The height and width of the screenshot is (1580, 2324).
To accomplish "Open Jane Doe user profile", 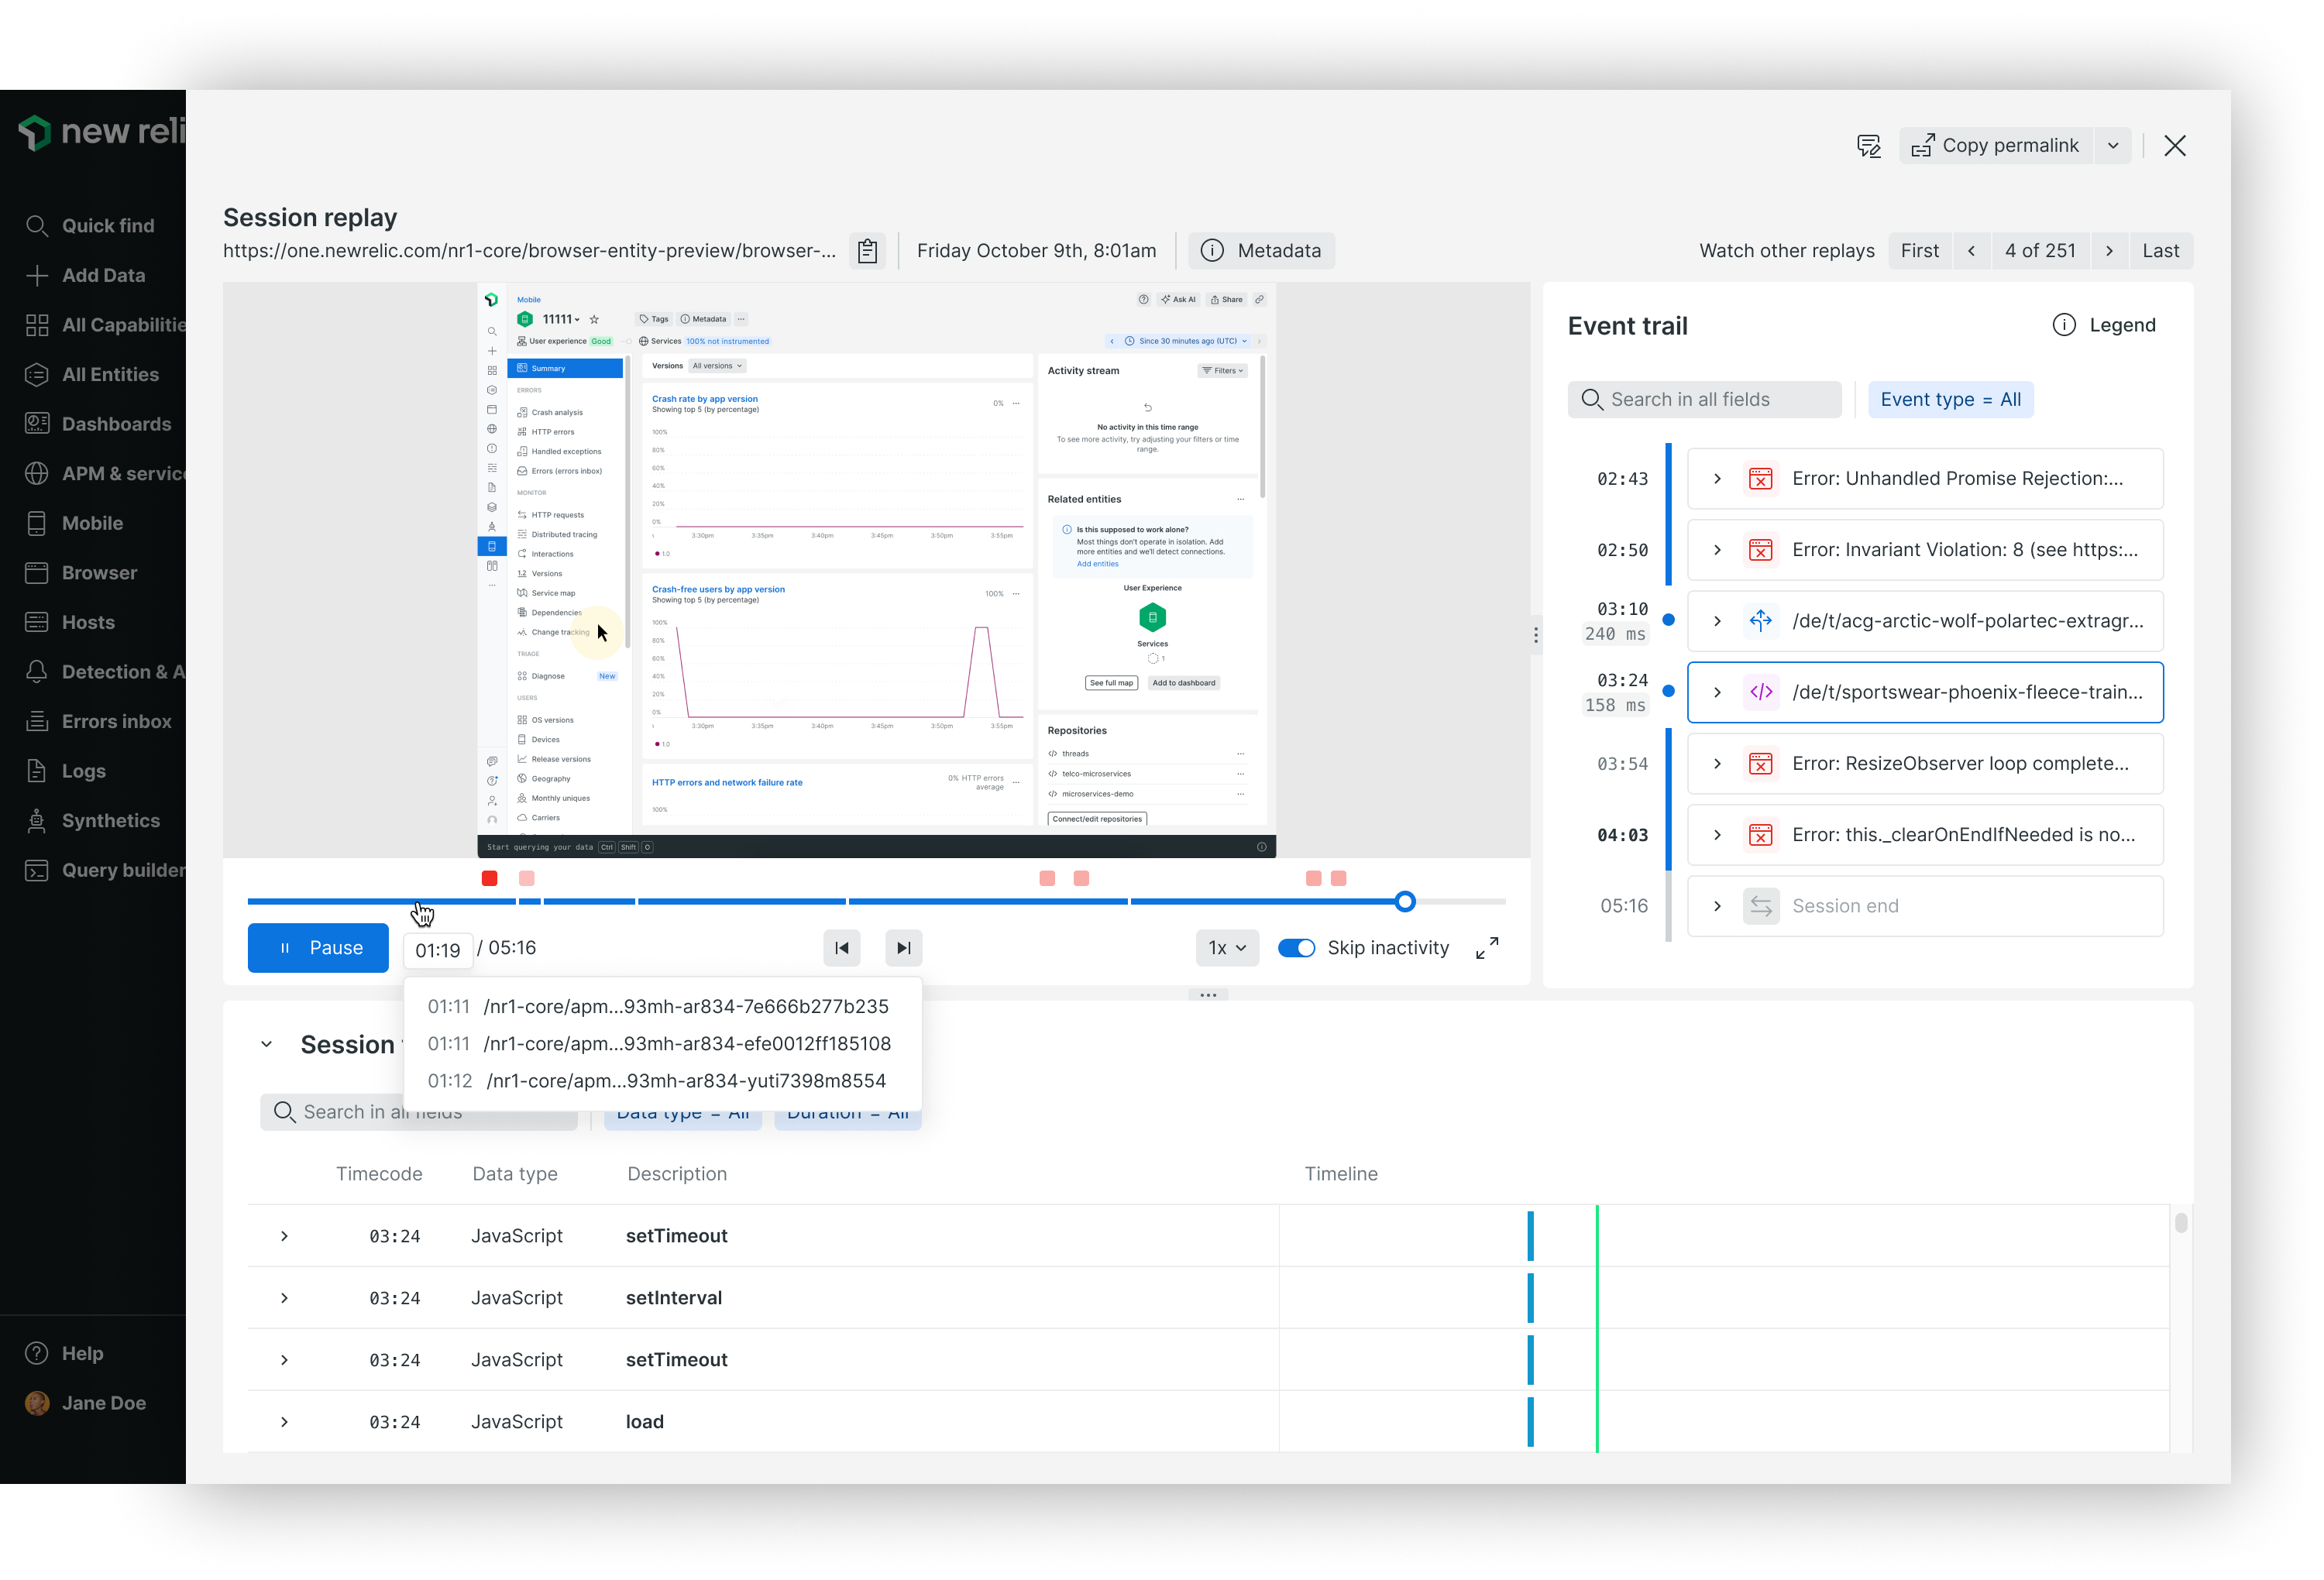I will (x=85, y=1403).
